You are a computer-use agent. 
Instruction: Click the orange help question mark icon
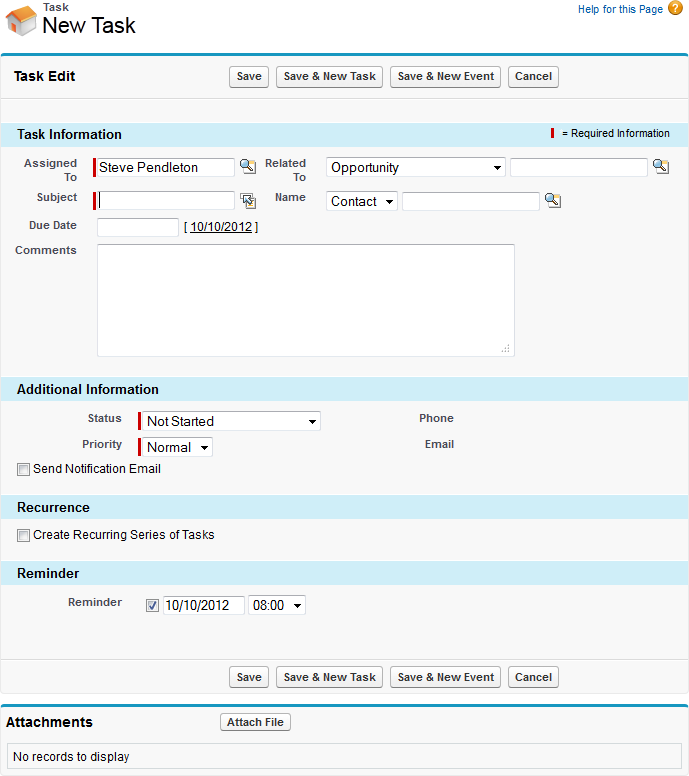(x=675, y=9)
